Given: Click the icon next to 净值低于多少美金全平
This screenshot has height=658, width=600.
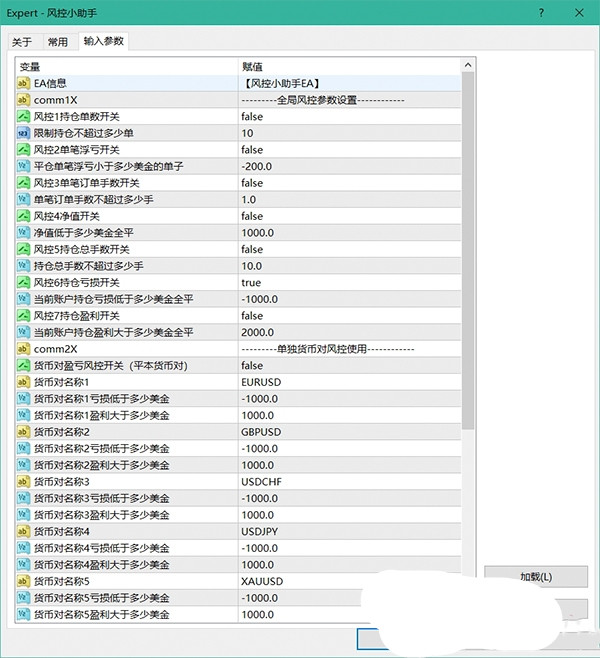Looking at the screenshot, I should 24,233.
